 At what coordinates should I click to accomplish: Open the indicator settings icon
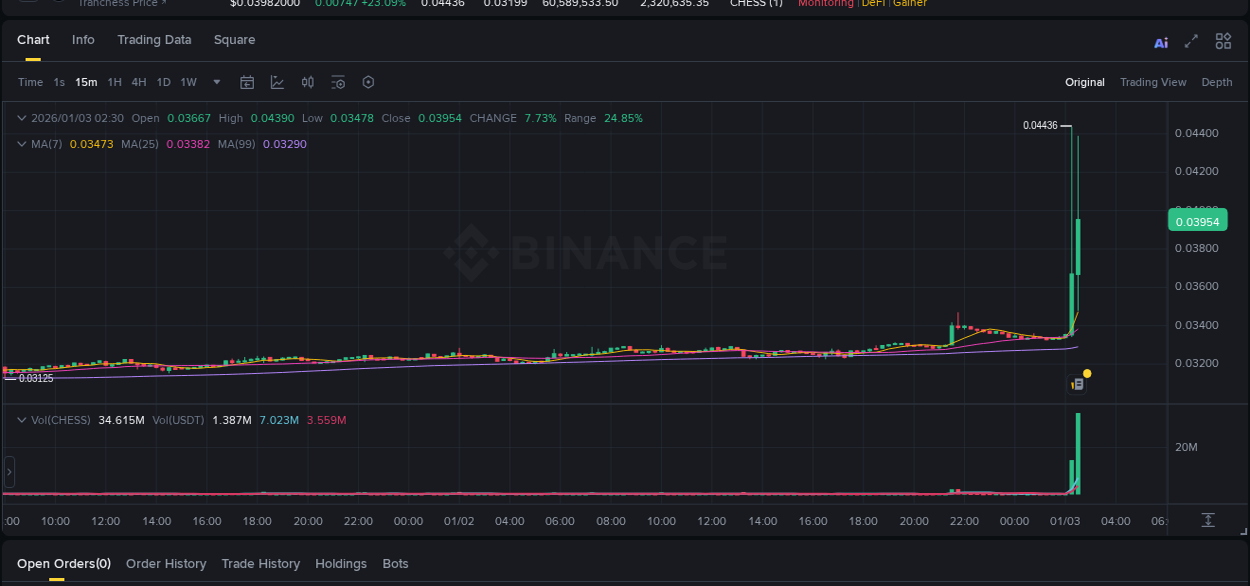[337, 82]
